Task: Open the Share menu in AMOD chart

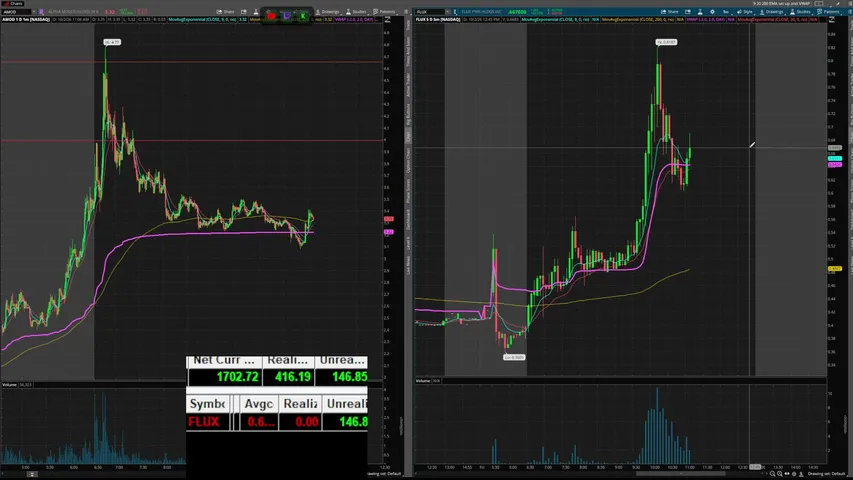Action: click(x=225, y=11)
